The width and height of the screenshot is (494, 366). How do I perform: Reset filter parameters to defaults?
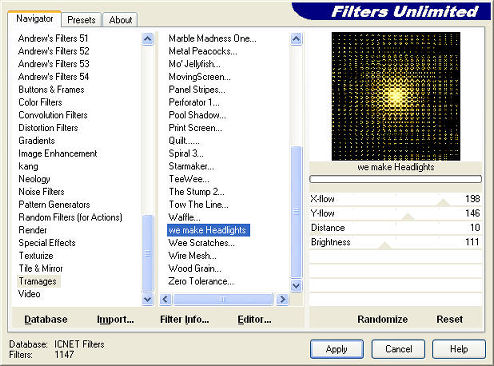point(449,319)
